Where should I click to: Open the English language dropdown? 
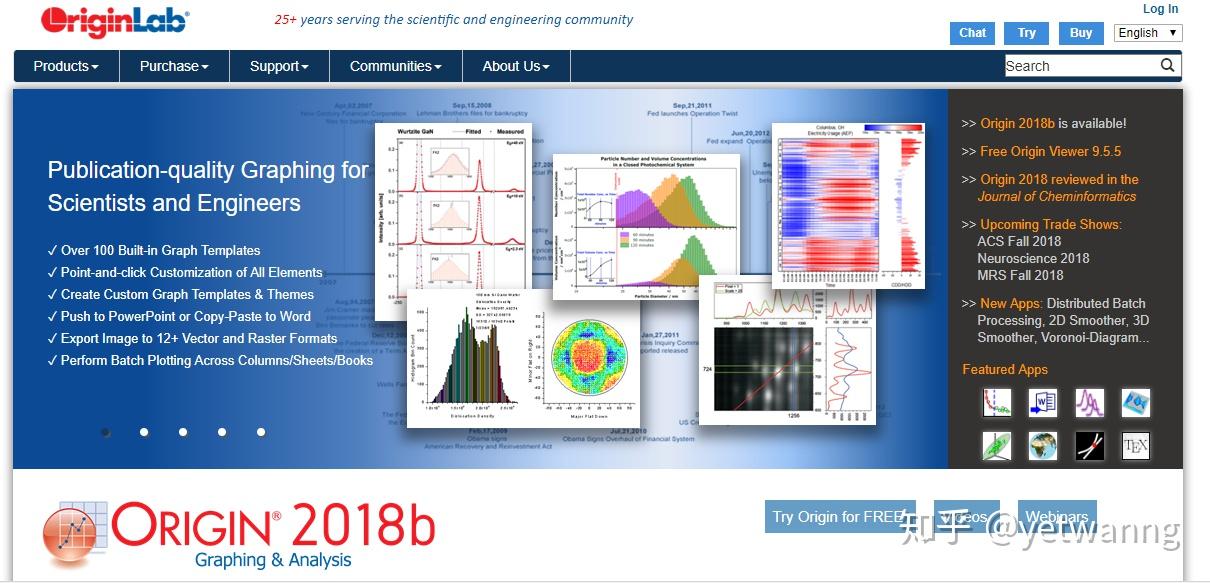1148,33
